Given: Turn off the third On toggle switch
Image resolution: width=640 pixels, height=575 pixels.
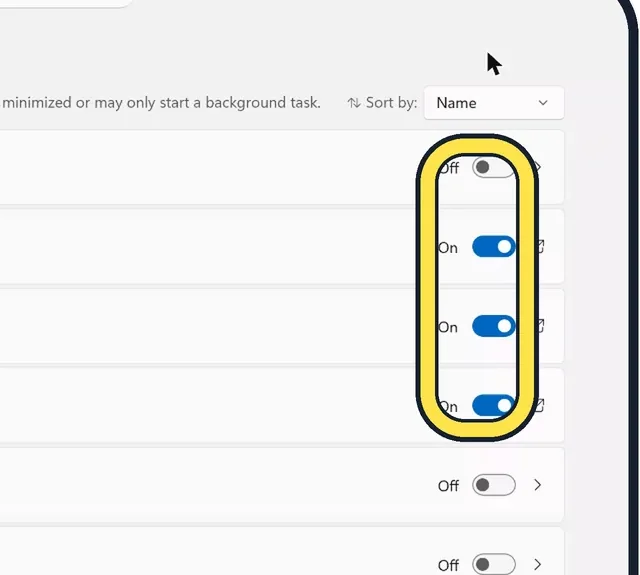Looking at the screenshot, I should tap(493, 405).
